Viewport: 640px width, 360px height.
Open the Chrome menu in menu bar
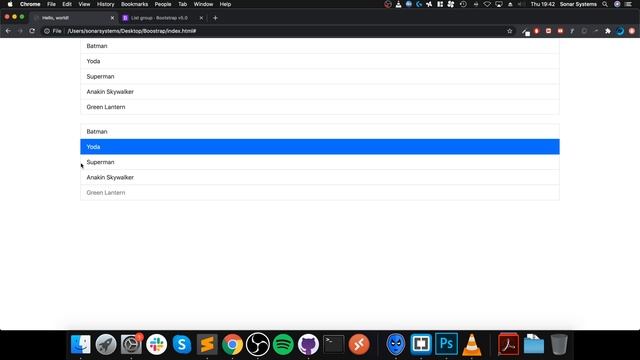(x=30, y=4)
